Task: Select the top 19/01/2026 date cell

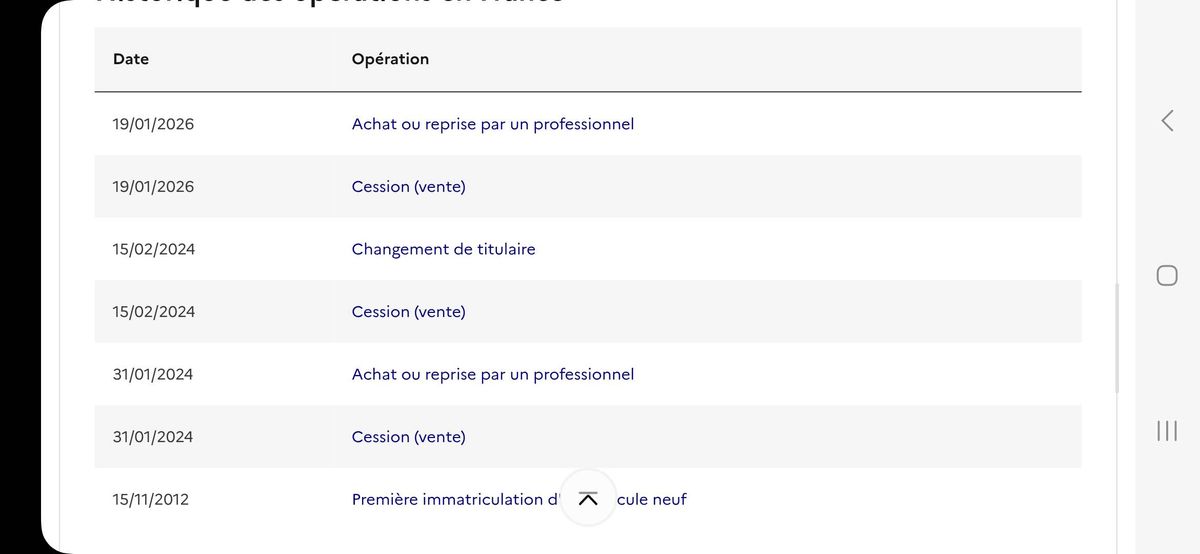Action: click(153, 124)
